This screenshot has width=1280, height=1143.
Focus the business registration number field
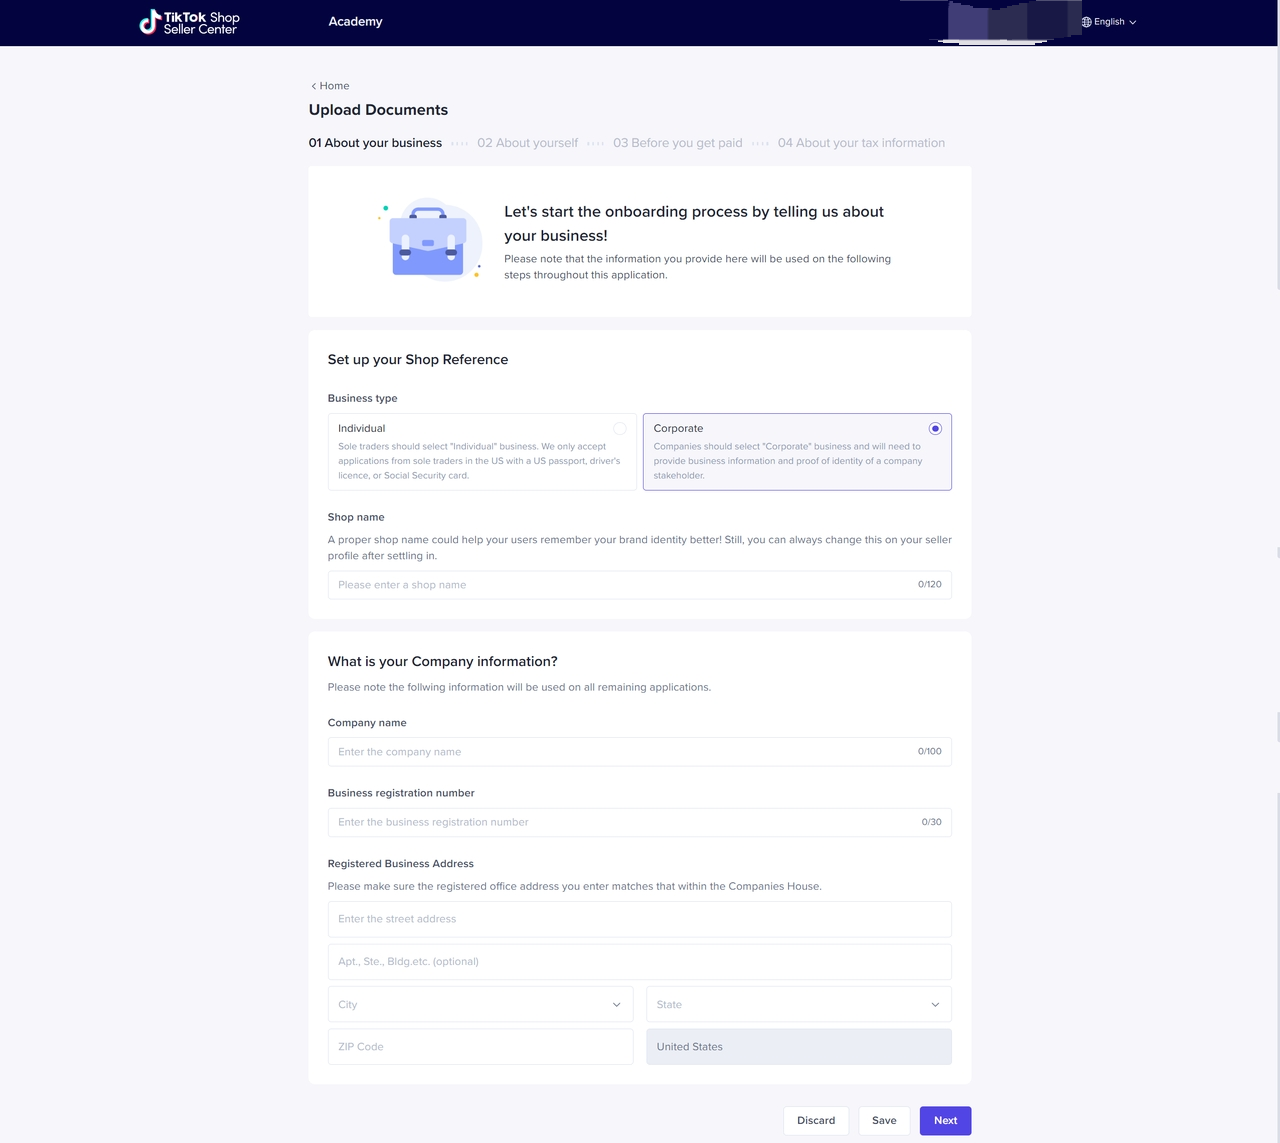pos(620,822)
